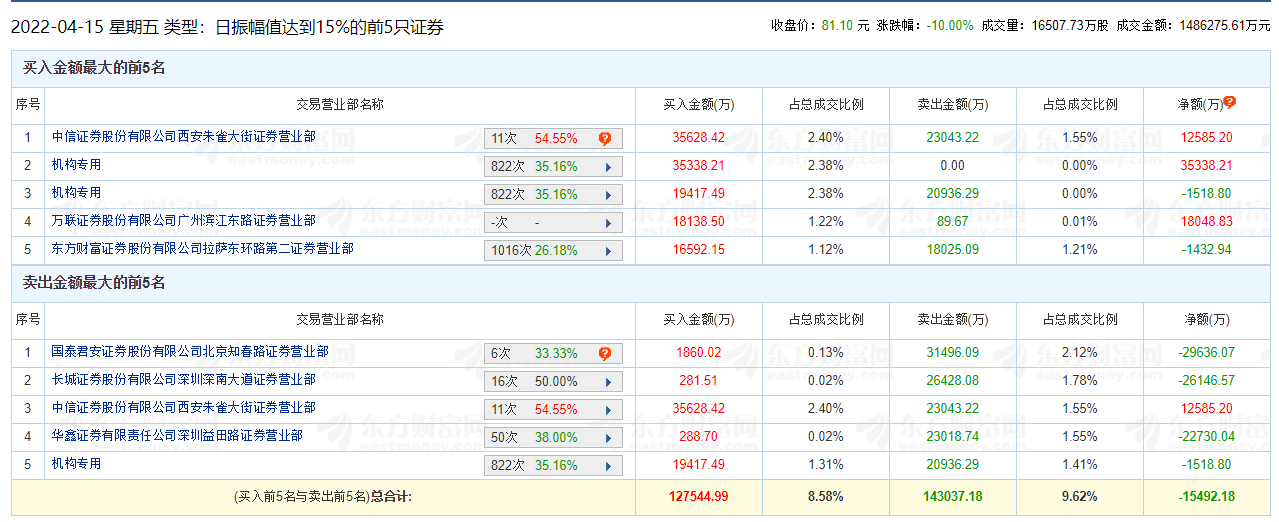
Task: Open 国泰君安证券北京知春路证券营业部 link
Action: (x=190, y=351)
